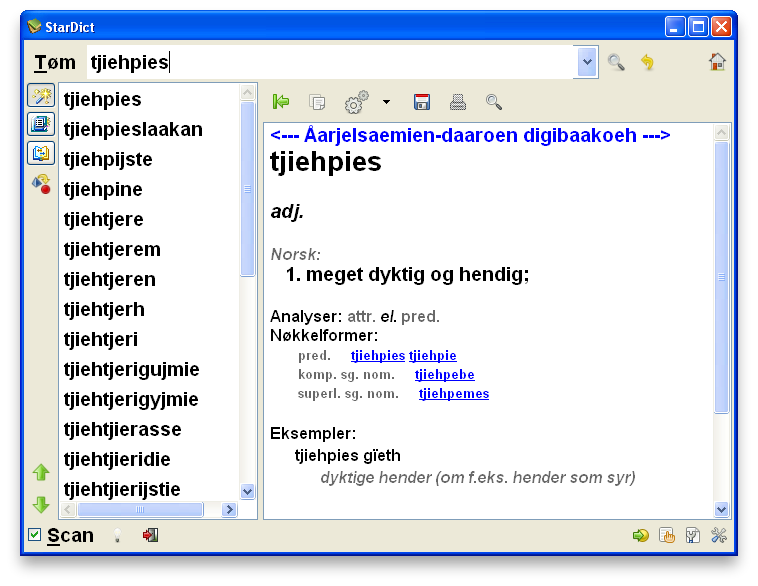Click the yellow go-back arrow icon

[647, 62]
